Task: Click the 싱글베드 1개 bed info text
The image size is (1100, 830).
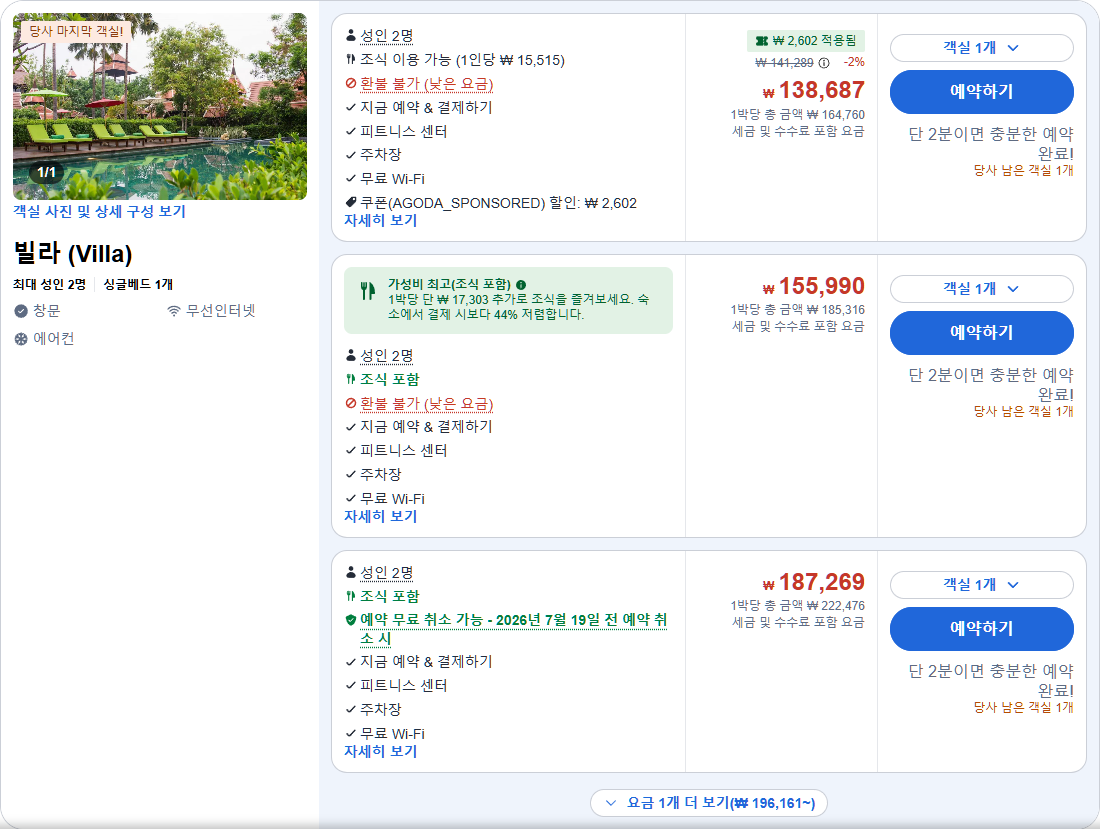Action: tap(138, 284)
